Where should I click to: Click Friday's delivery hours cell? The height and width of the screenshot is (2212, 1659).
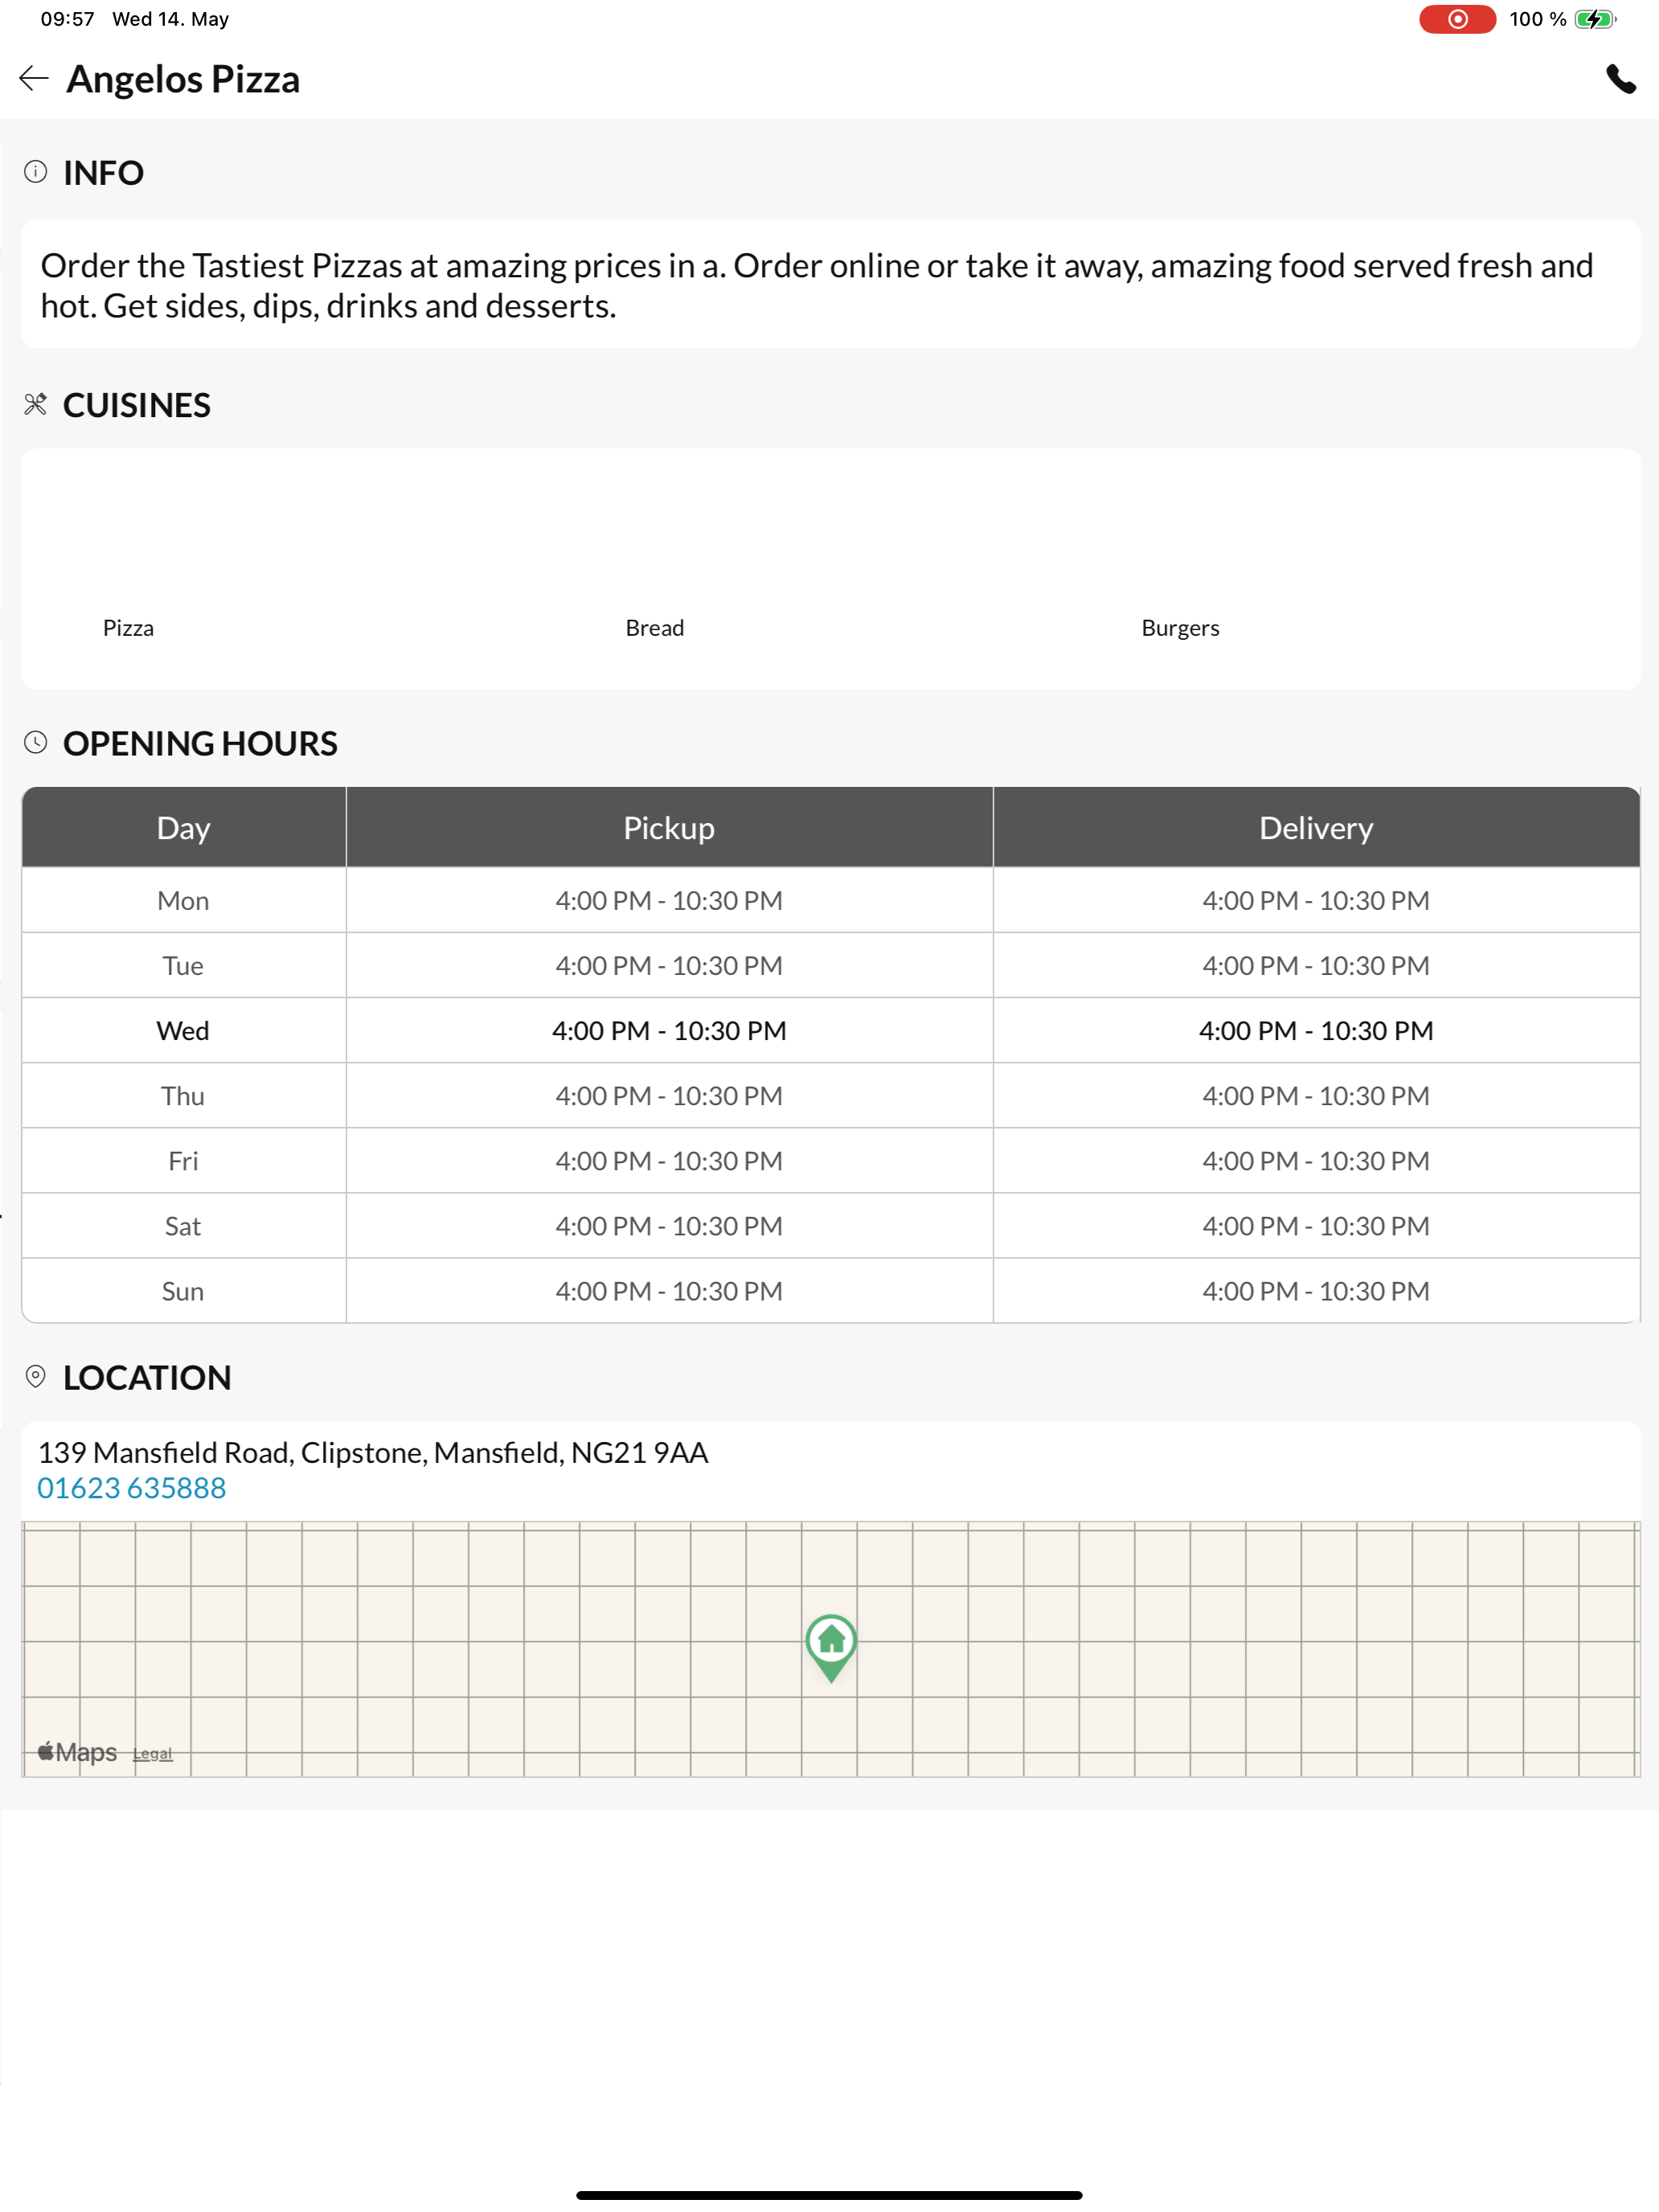pos(1316,1160)
